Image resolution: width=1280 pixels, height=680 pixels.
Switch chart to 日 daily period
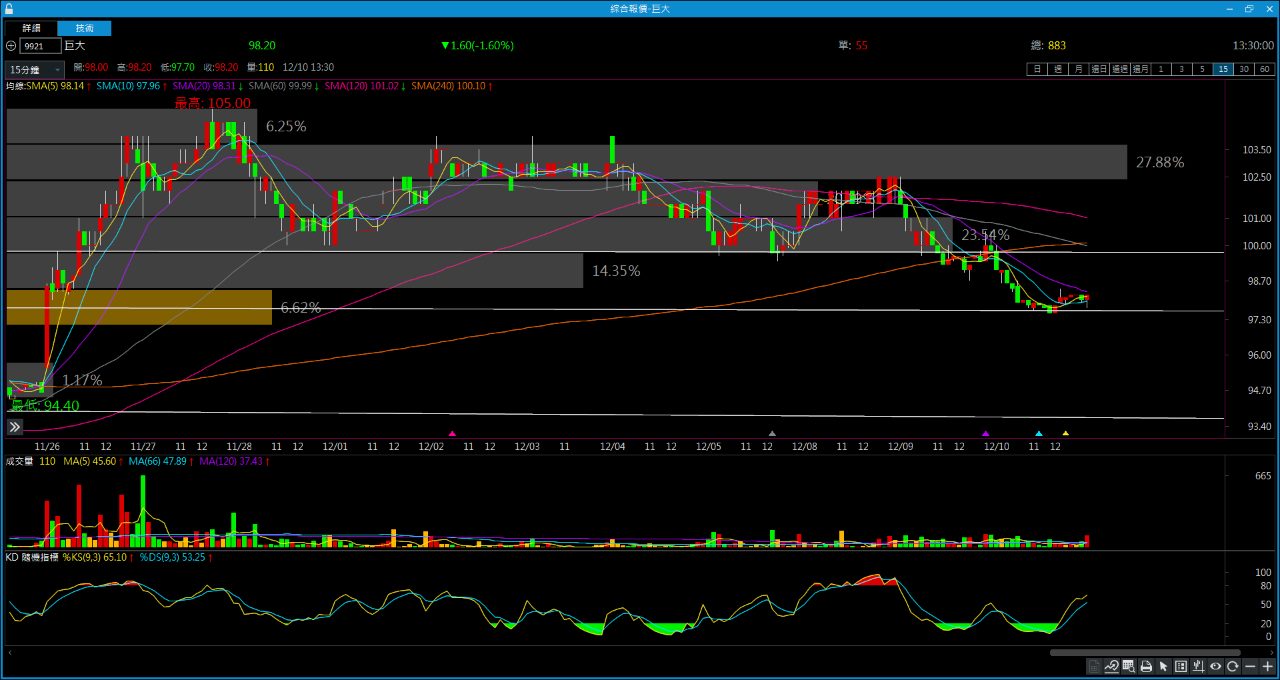[1036, 69]
